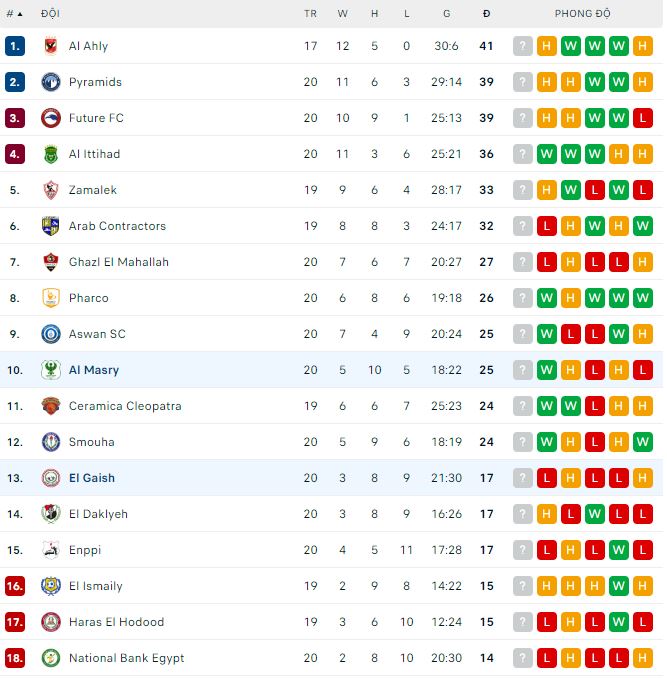Click Pharco's first green W form badge
Screen dimensions: 667x678
(x=547, y=298)
